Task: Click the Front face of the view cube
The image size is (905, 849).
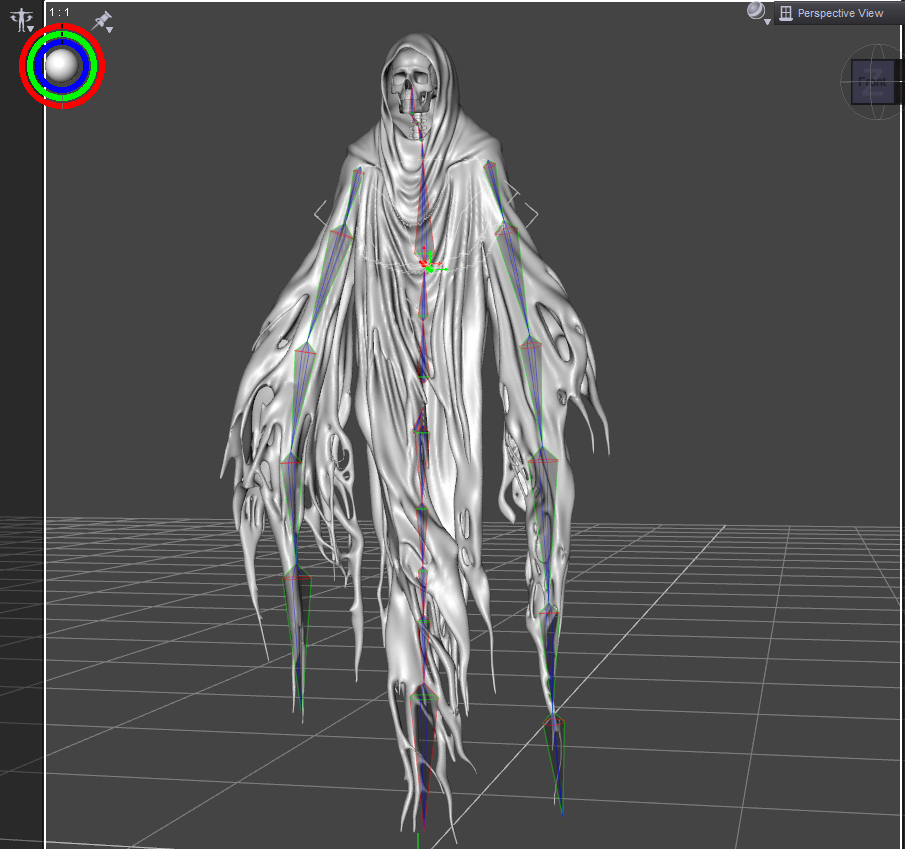Action: pos(872,83)
